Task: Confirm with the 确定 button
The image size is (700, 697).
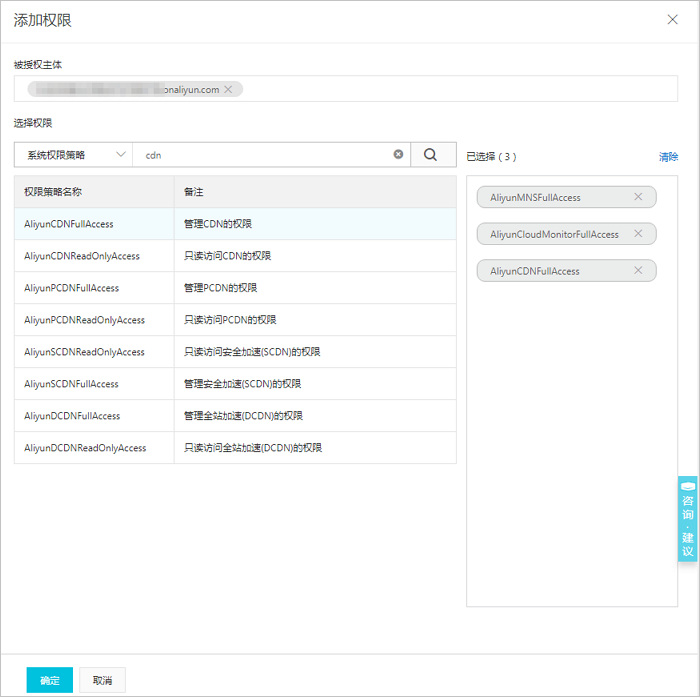Action: [50, 680]
